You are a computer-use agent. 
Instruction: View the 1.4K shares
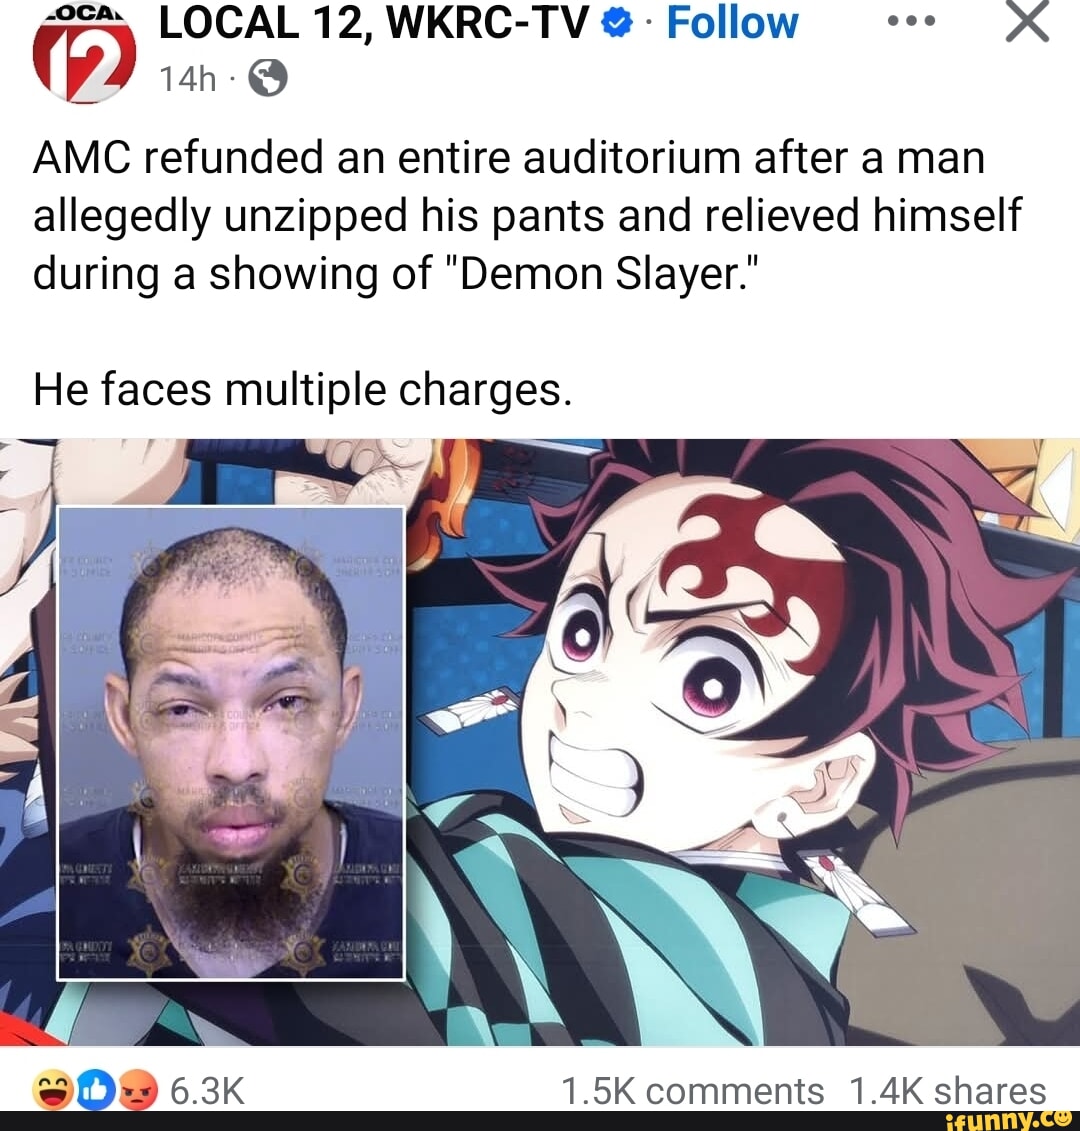coord(947,1091)
